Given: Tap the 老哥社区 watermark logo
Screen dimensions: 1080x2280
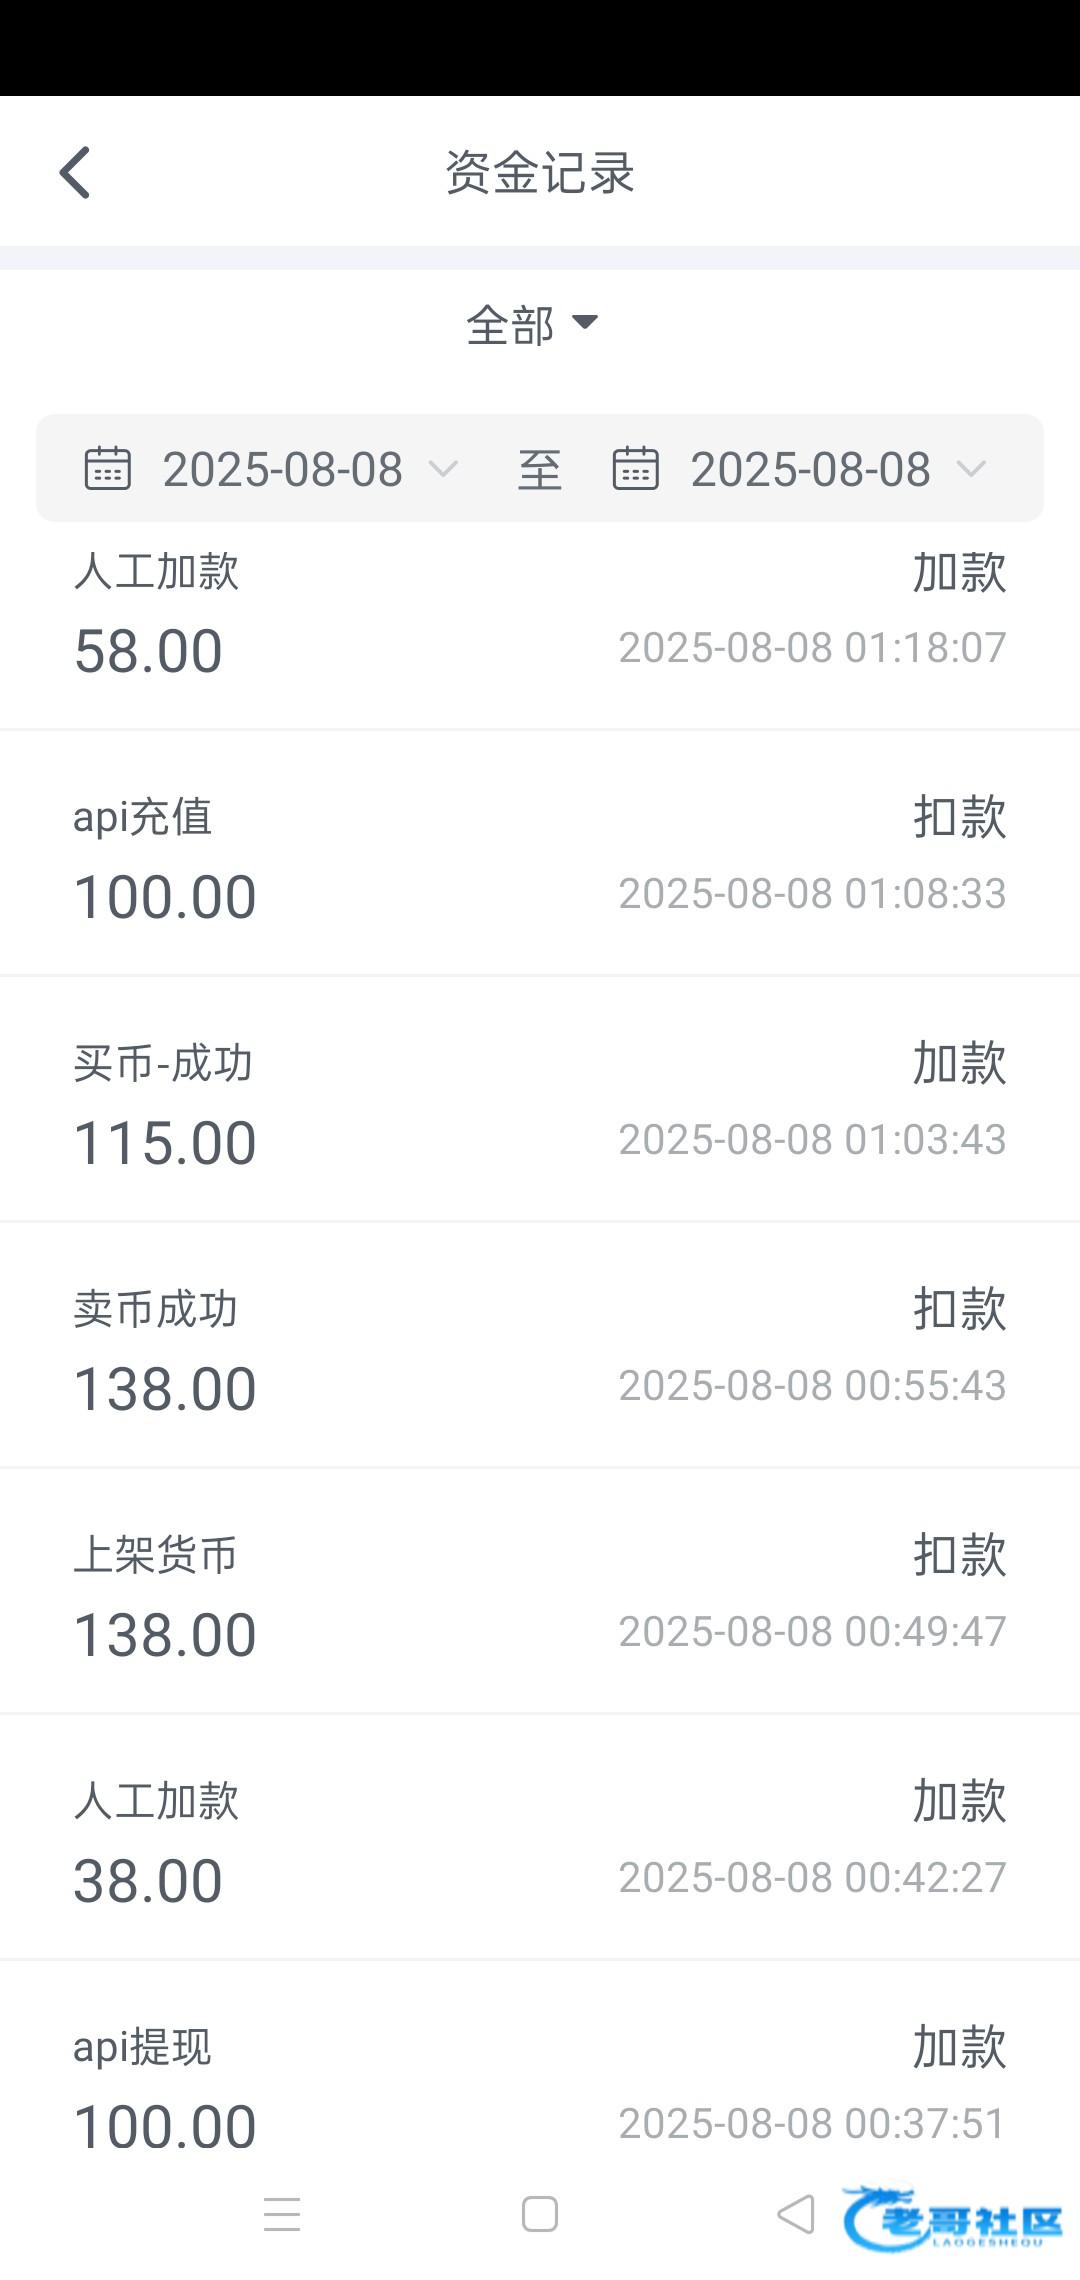Looking at the screenshot, I should click(952, 2218).
